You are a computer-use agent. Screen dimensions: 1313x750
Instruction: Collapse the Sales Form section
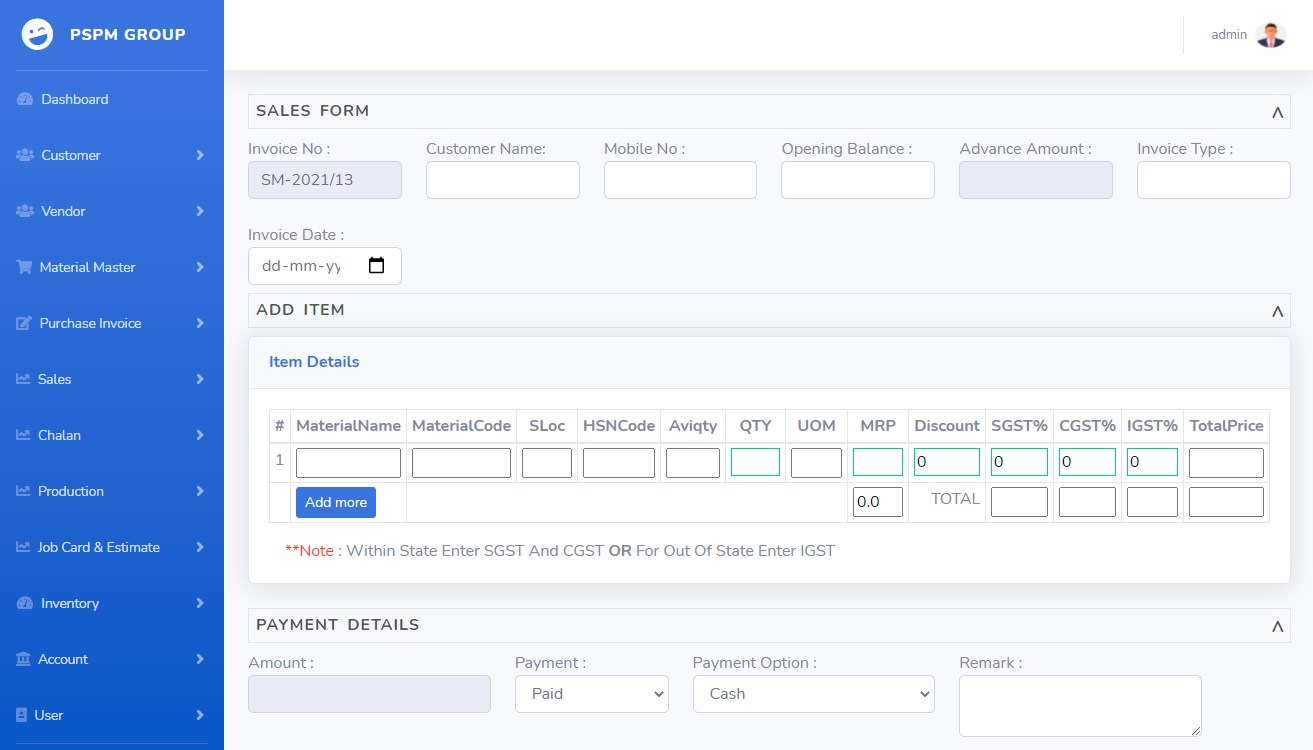[x=1277, y=112]
